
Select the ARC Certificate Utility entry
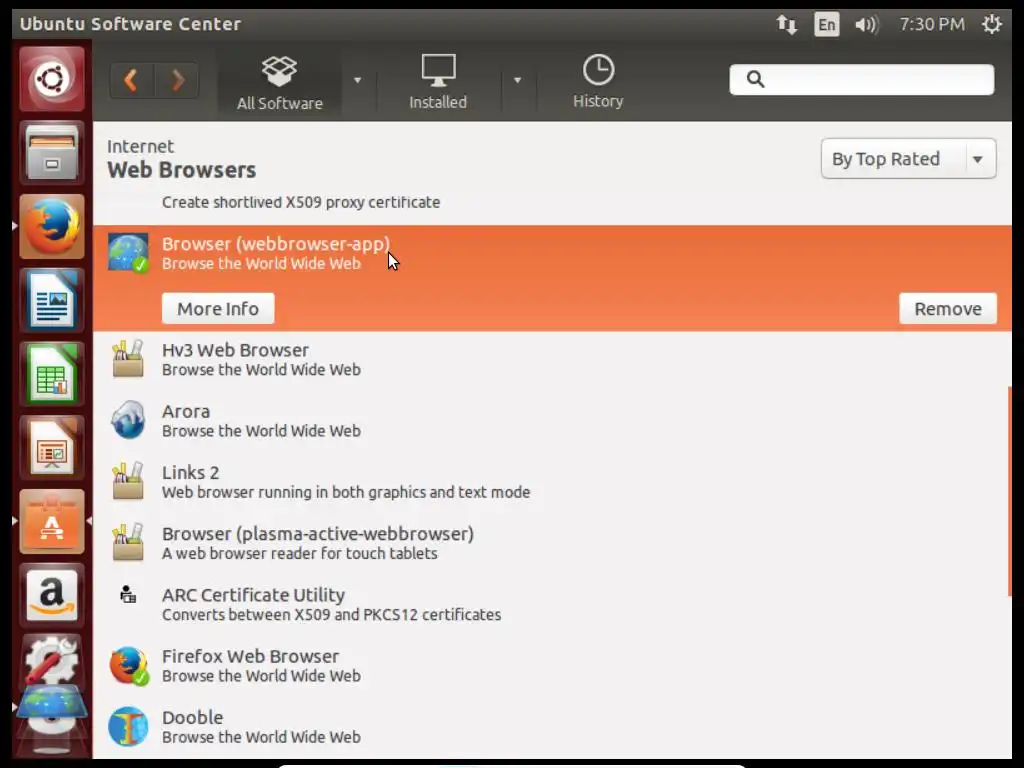552,604
